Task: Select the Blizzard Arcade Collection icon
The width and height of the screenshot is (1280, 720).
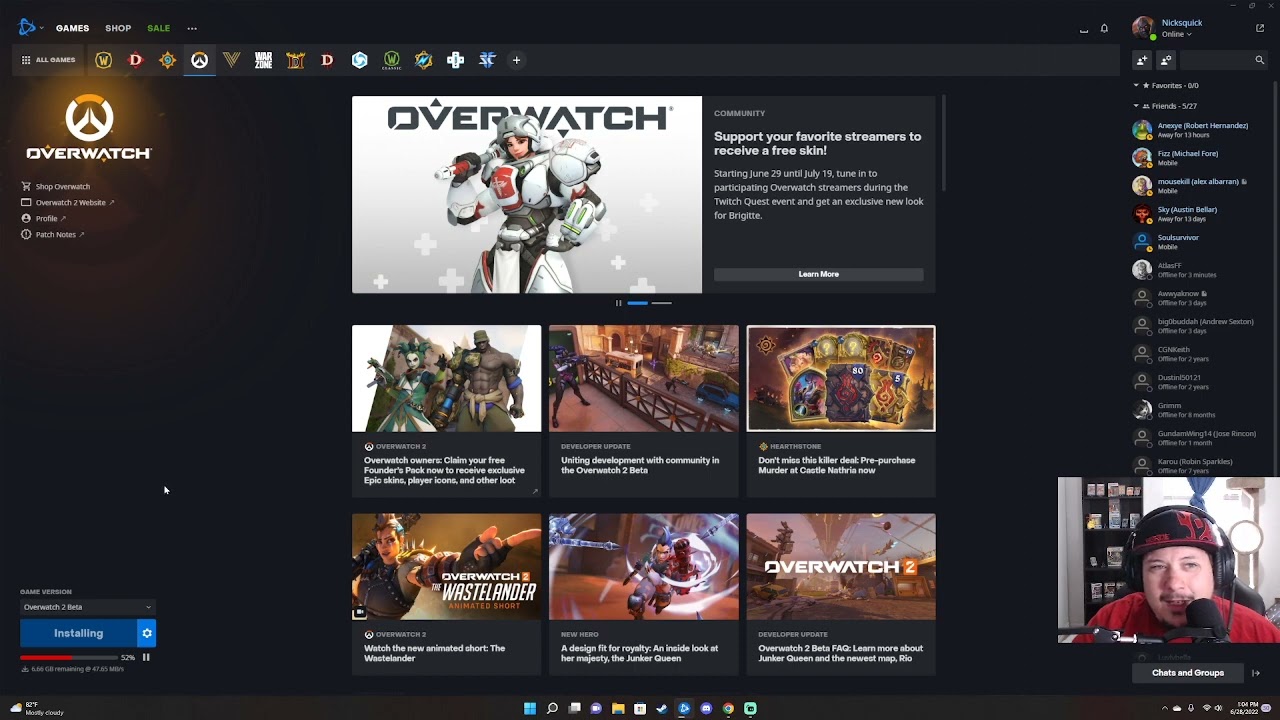Action: 455,60
